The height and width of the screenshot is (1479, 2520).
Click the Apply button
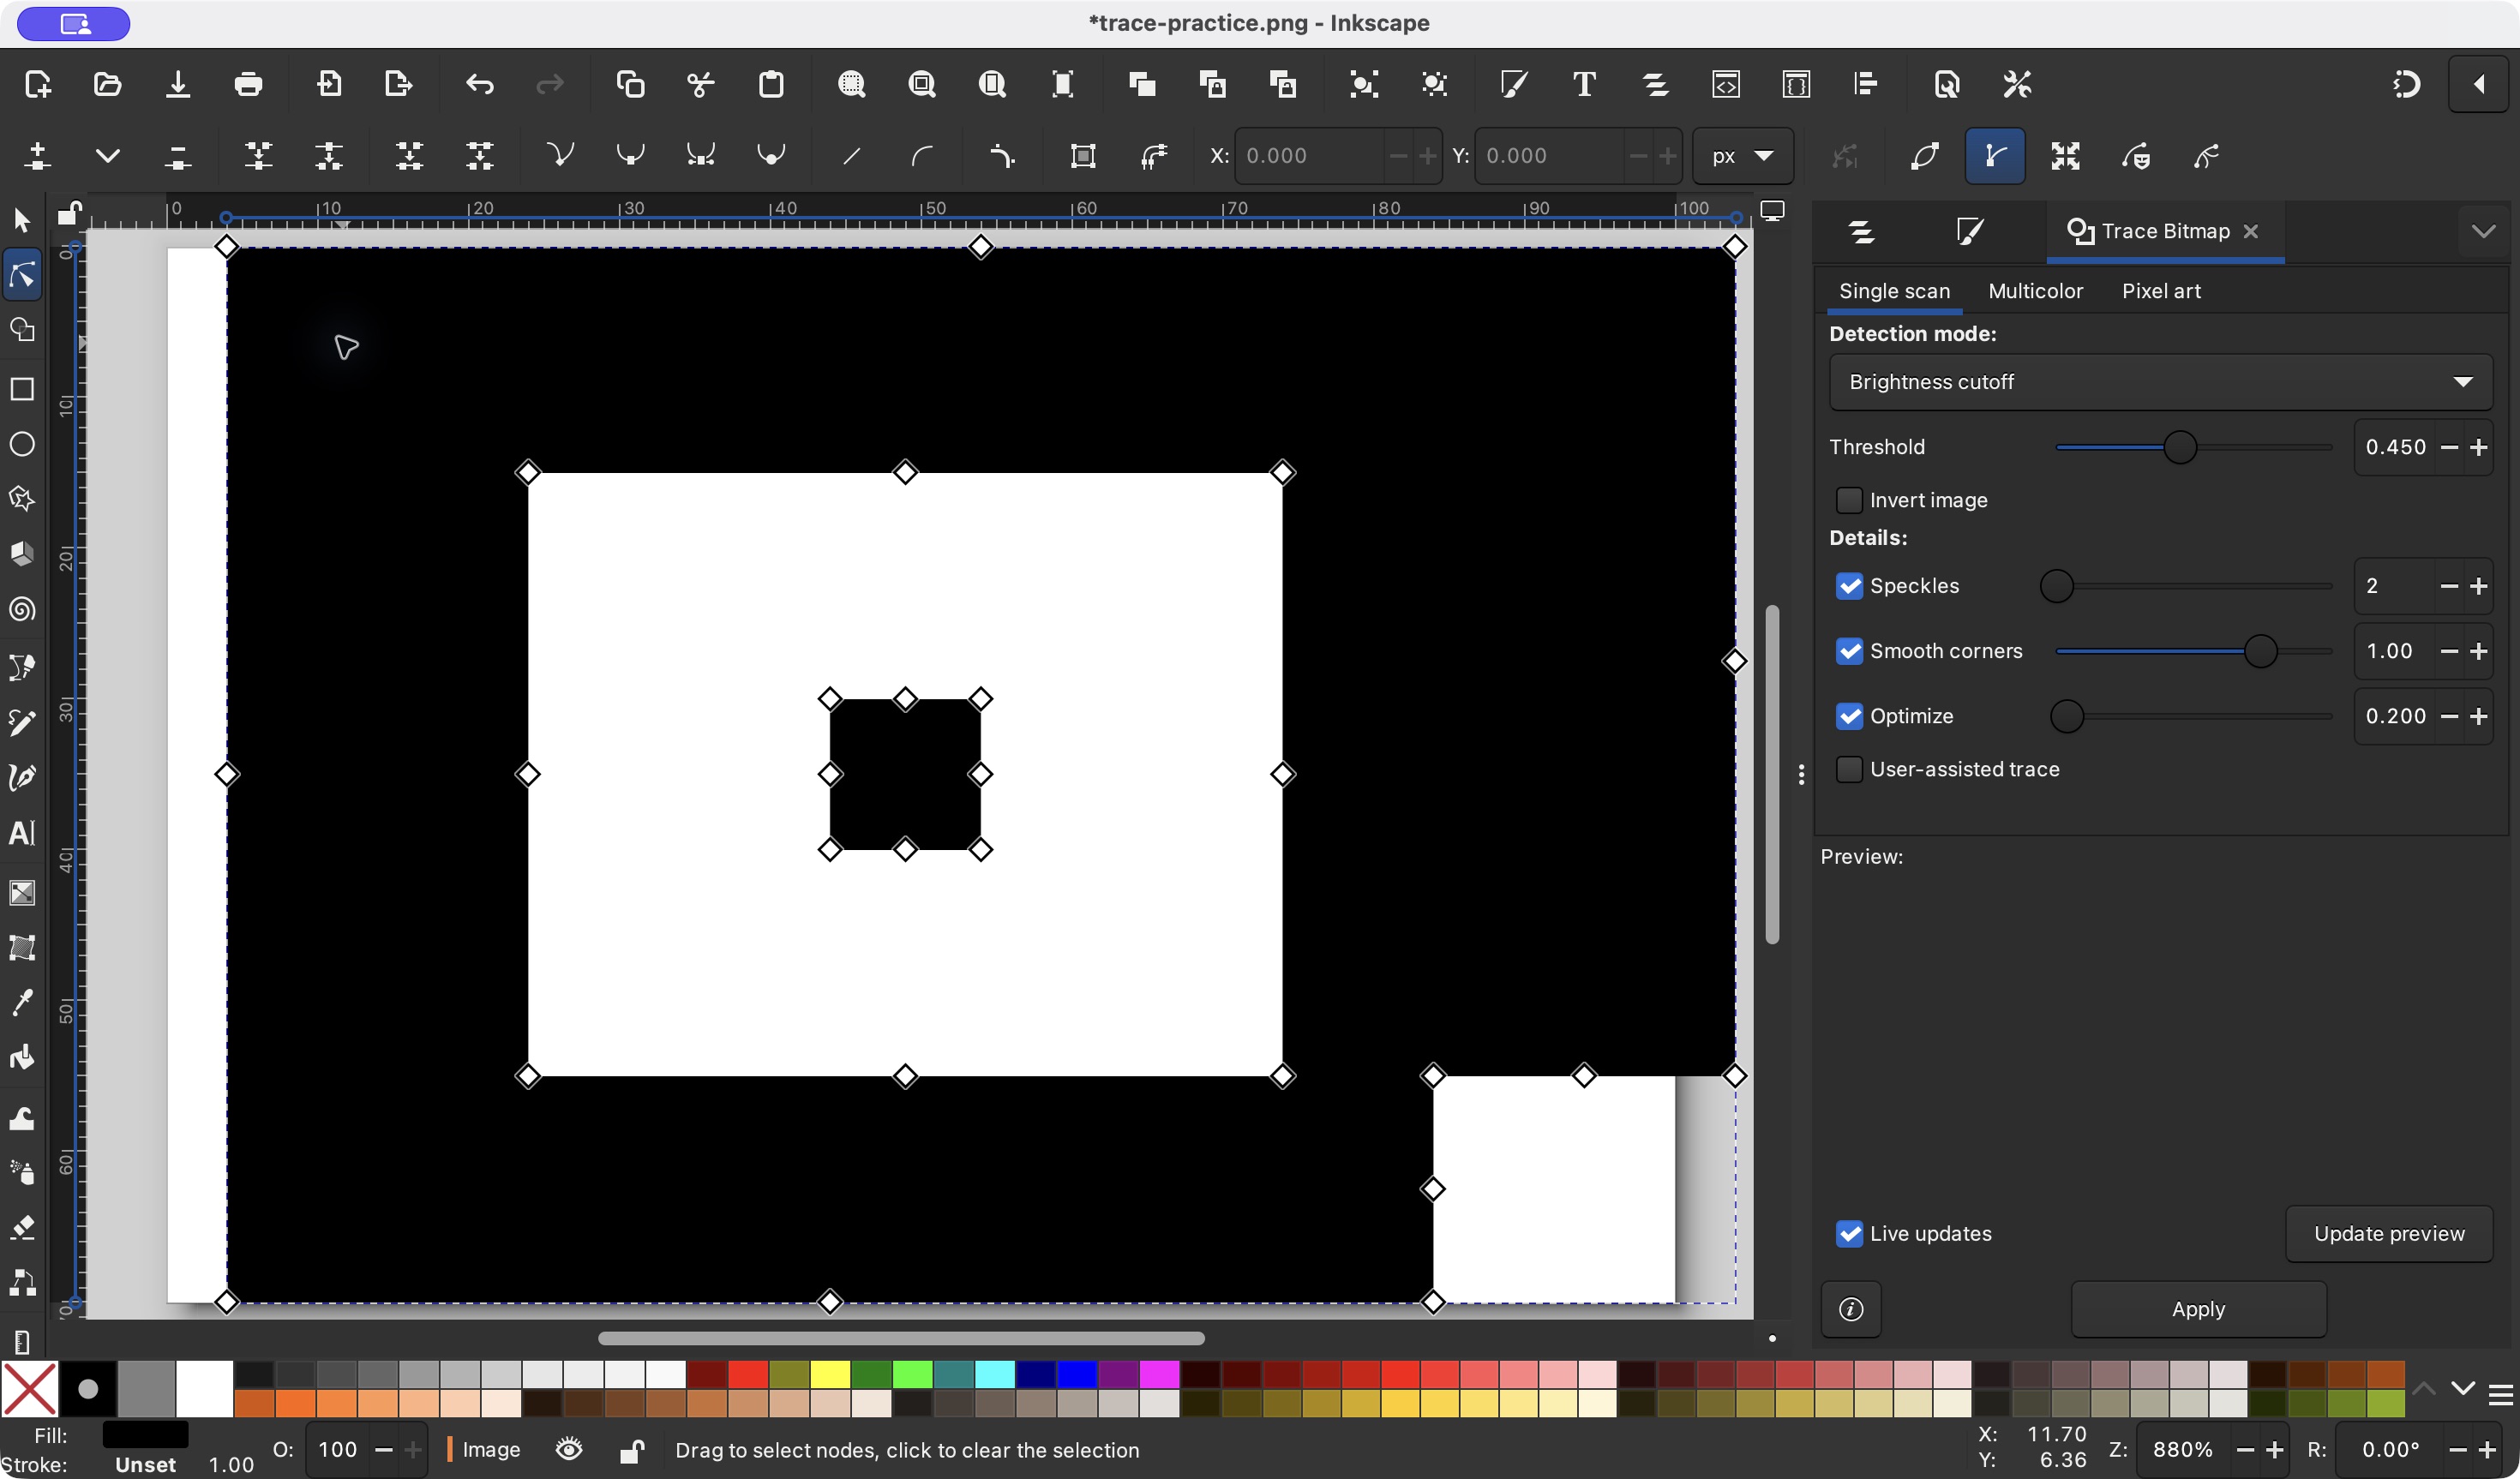click(2198, 1309)
